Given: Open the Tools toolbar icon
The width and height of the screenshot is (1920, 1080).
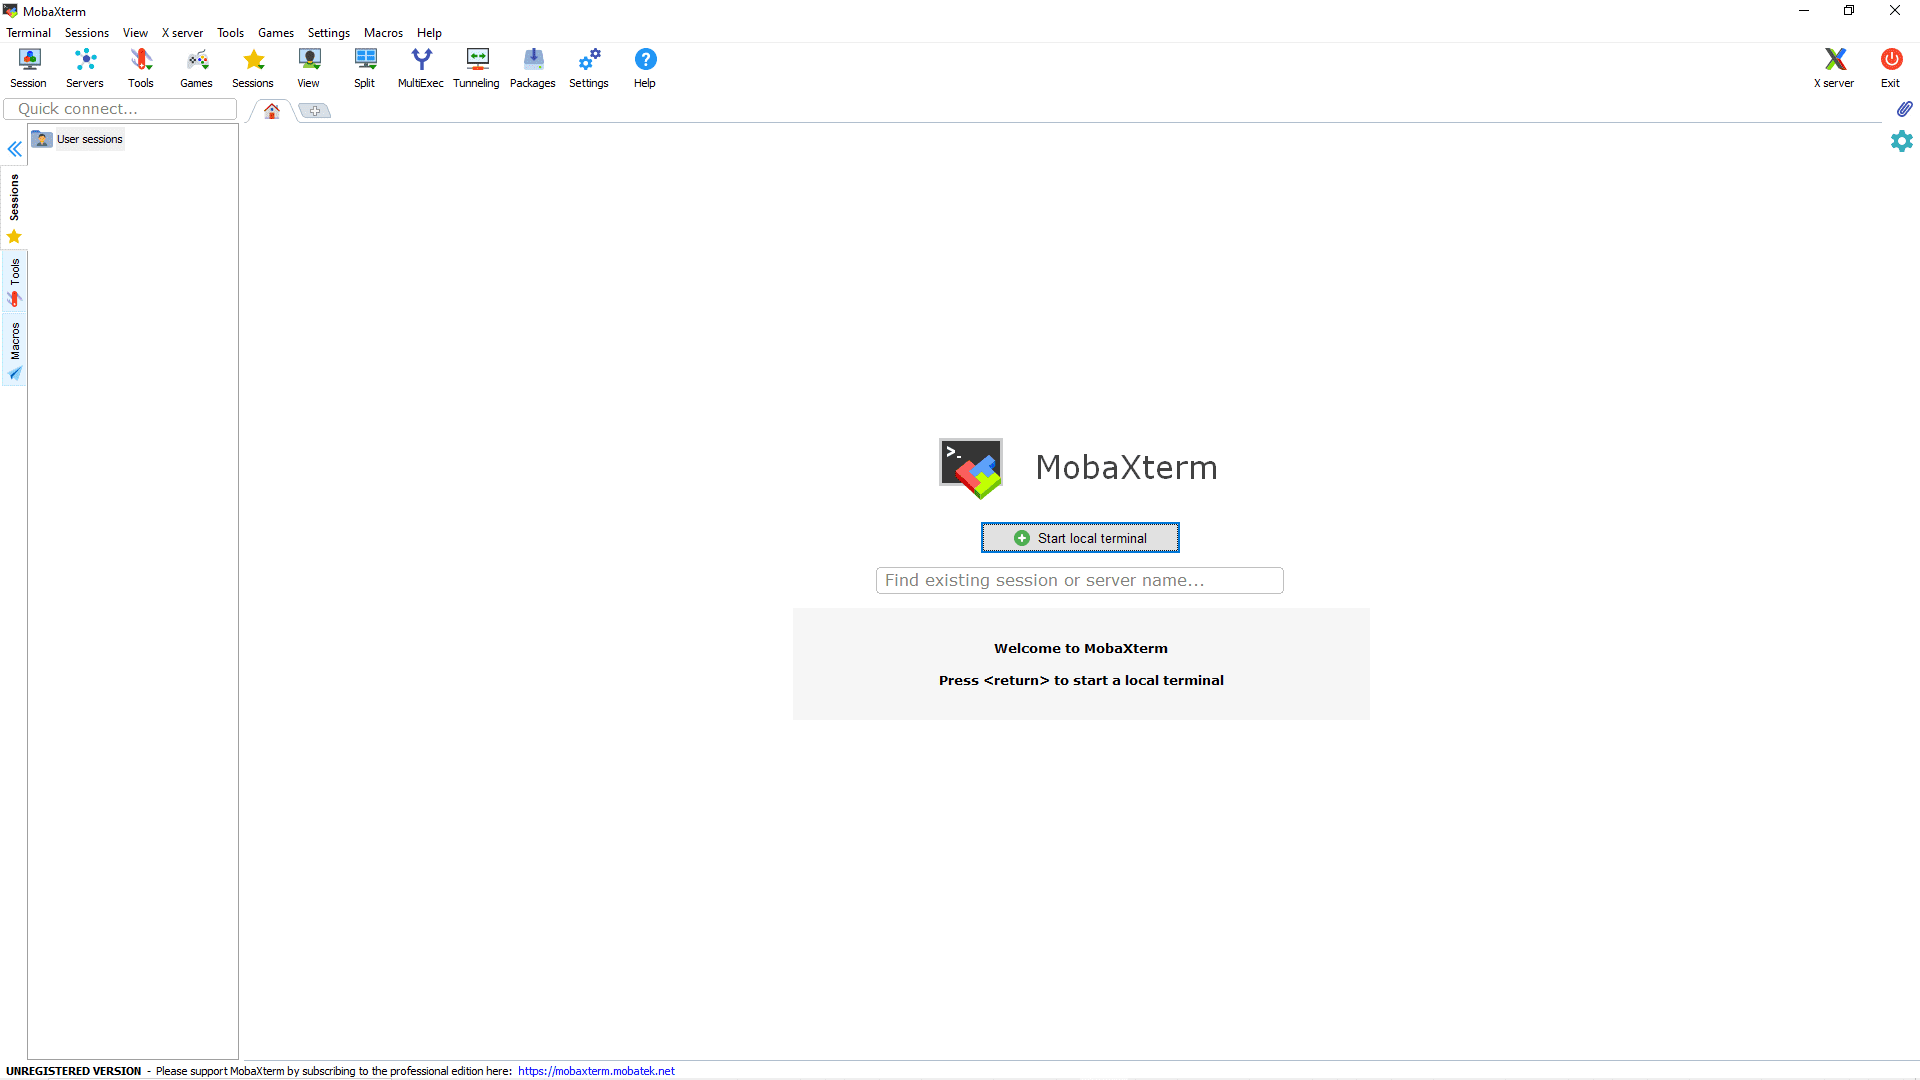Looking at the screenshot, I should [141, 68].
